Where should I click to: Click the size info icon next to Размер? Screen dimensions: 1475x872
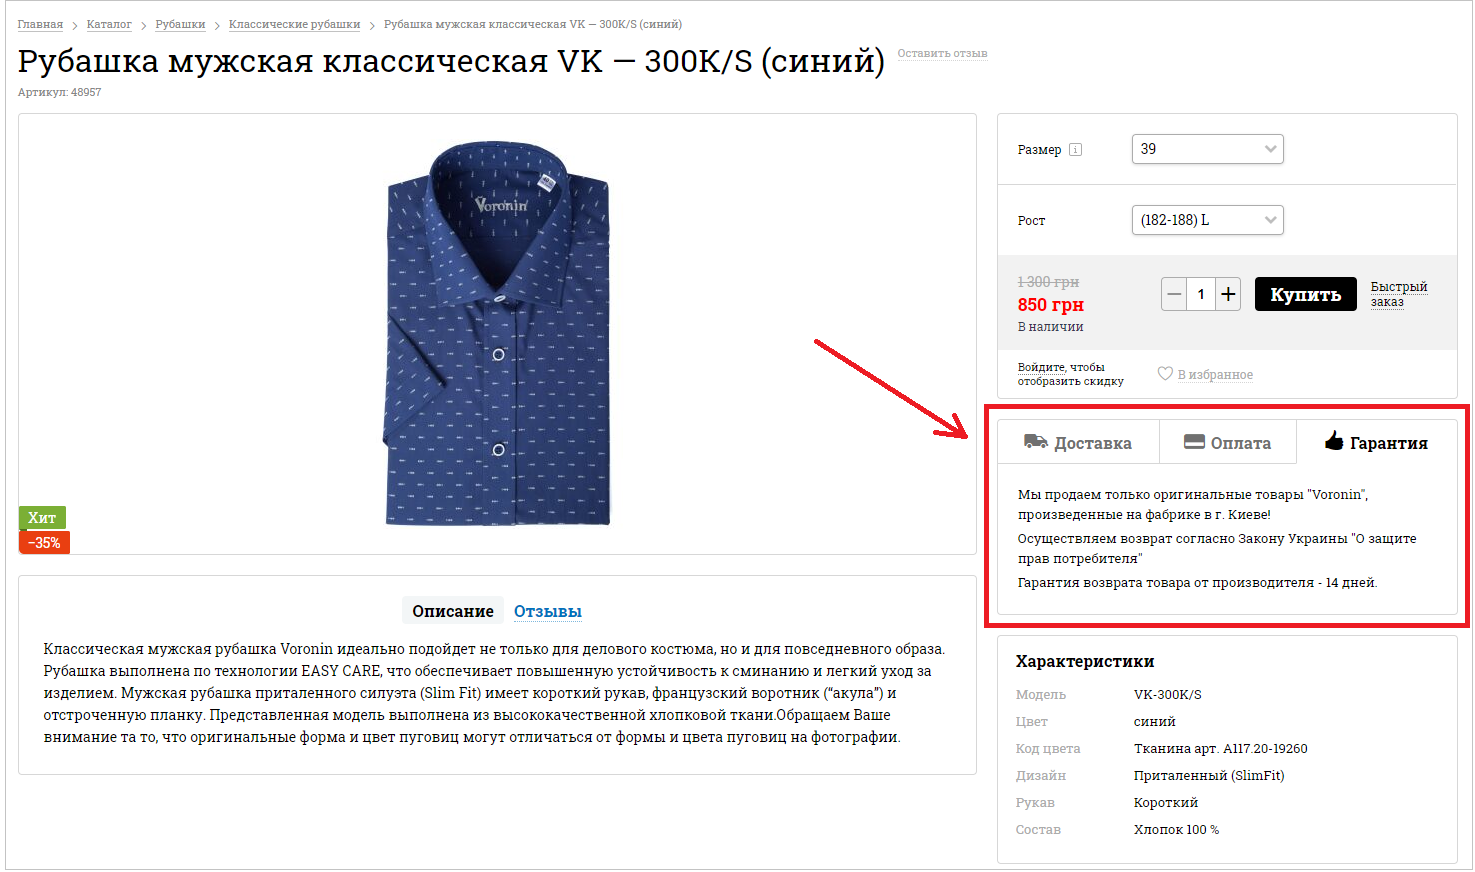point(1076,150)
